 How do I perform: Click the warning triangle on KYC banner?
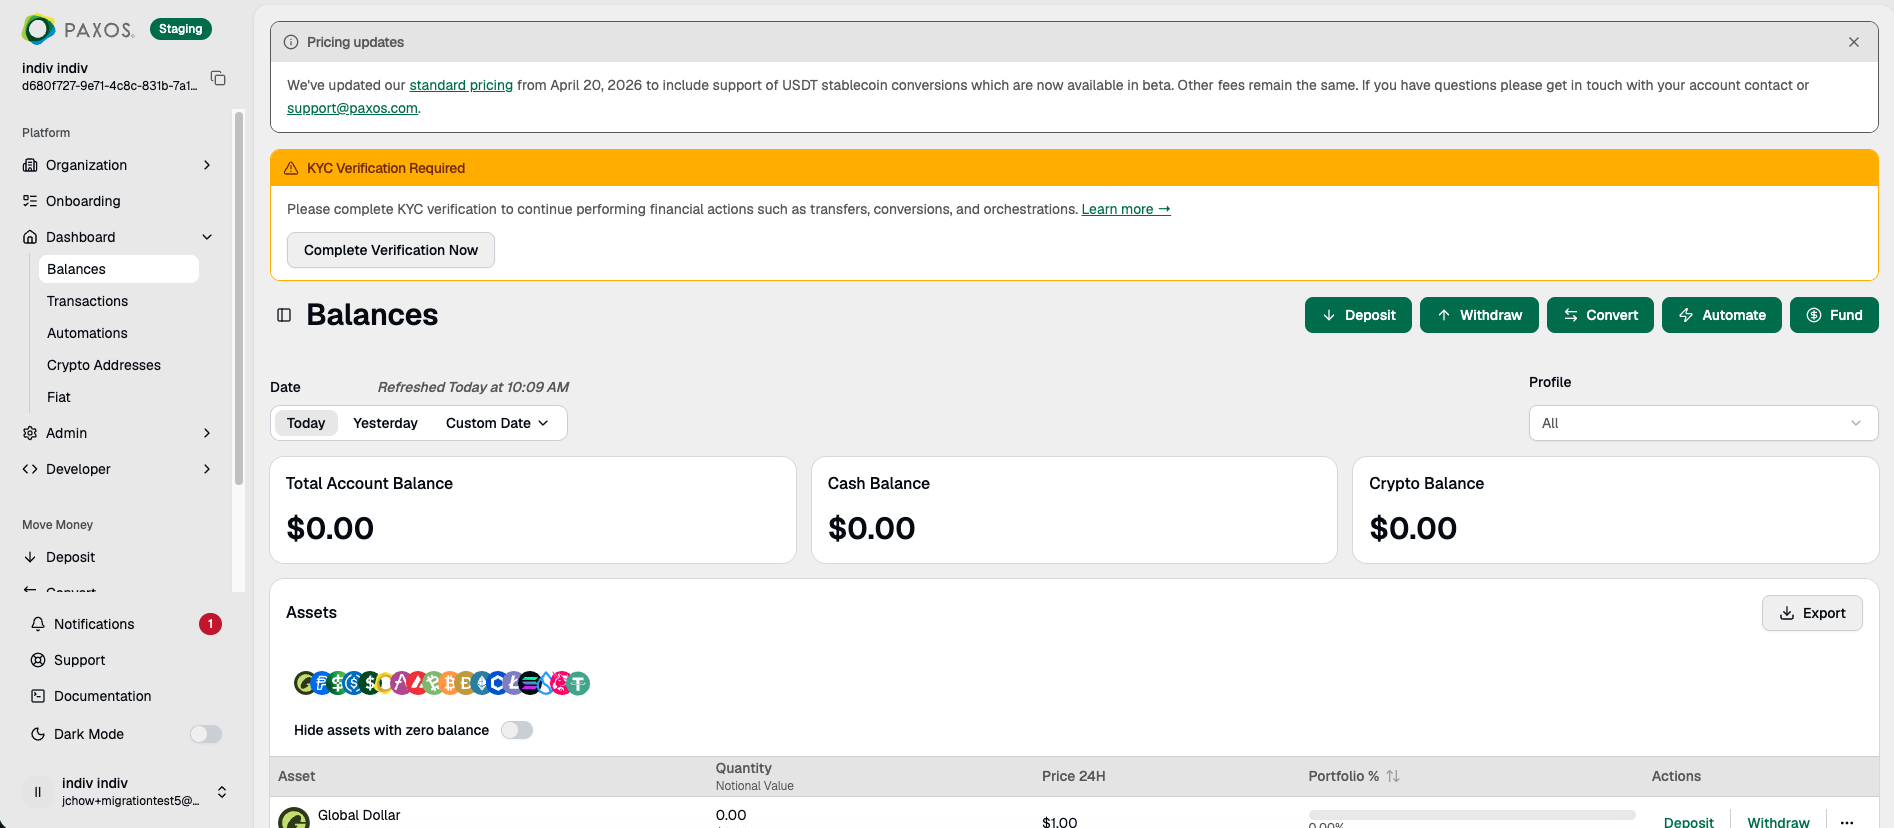click(x=291, y=168)
